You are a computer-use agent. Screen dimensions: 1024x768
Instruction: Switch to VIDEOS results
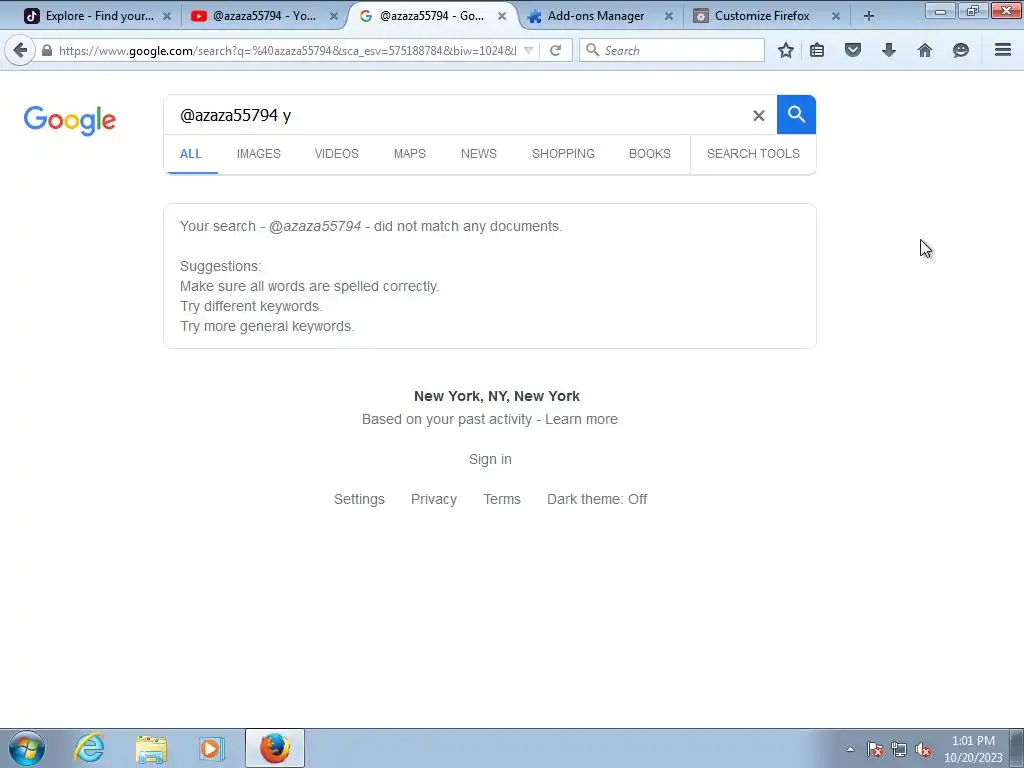click(337, 153)
